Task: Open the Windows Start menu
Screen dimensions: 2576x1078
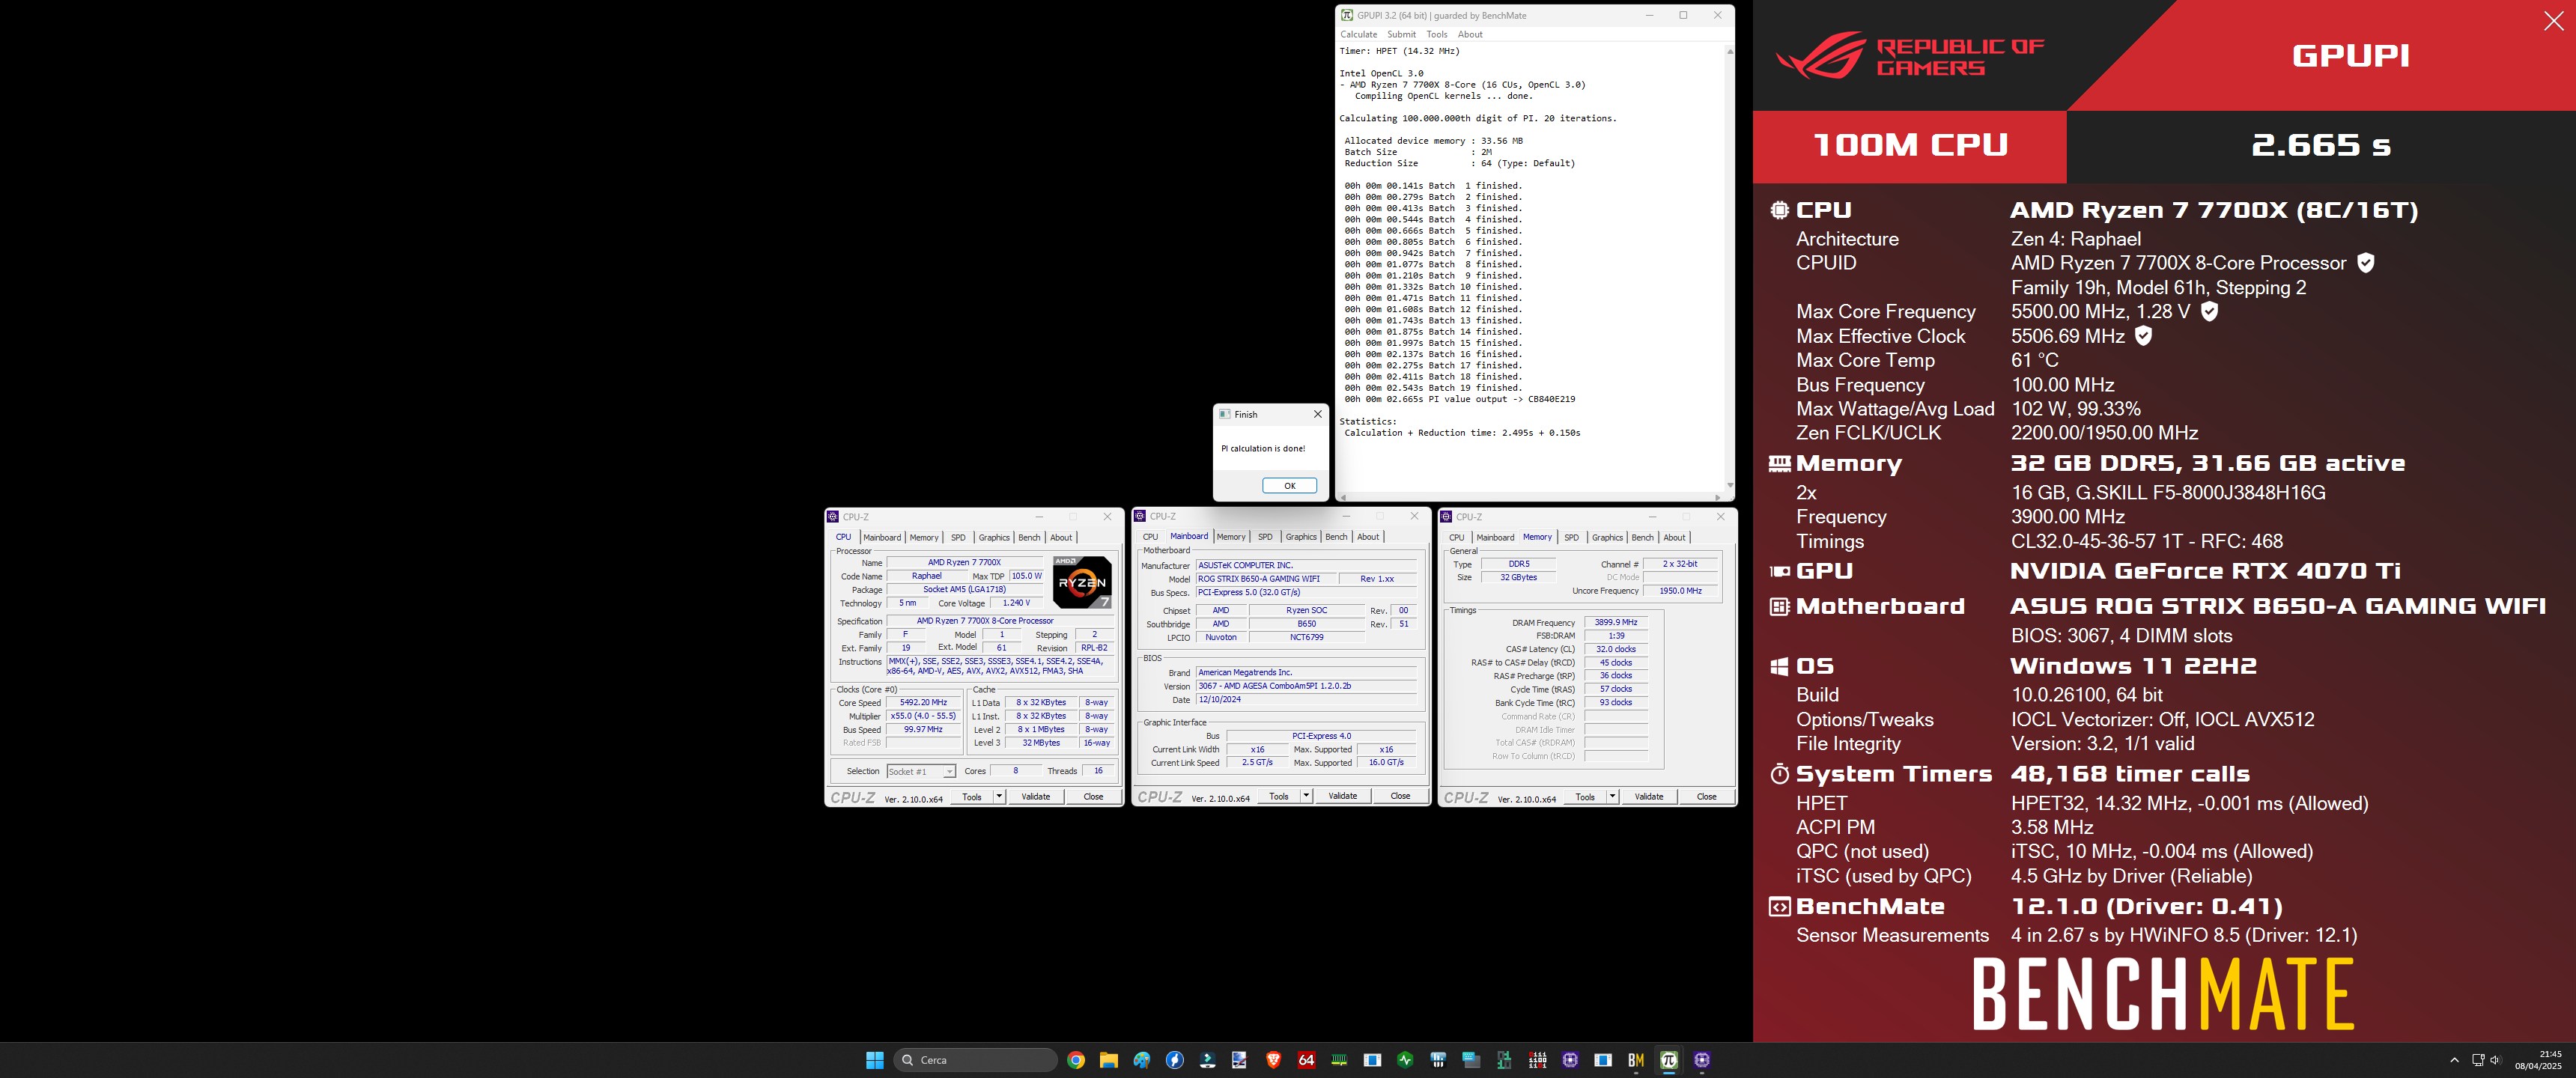Action: coord(875,1060)
